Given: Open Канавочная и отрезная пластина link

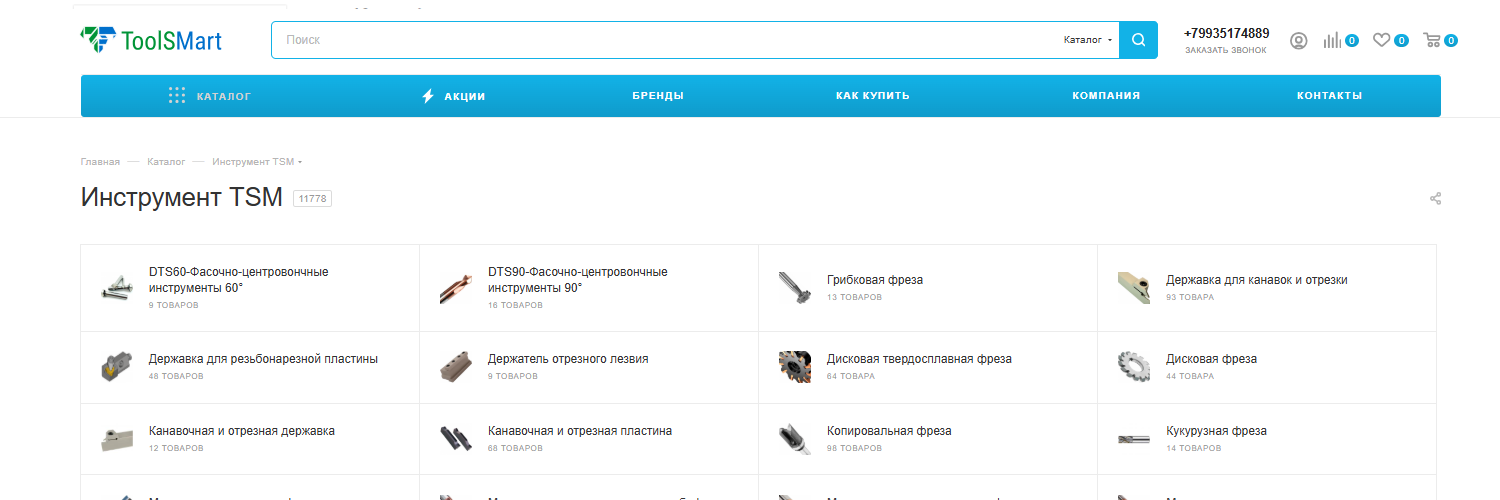Looking at the screenshot, I should pos(580,431).
